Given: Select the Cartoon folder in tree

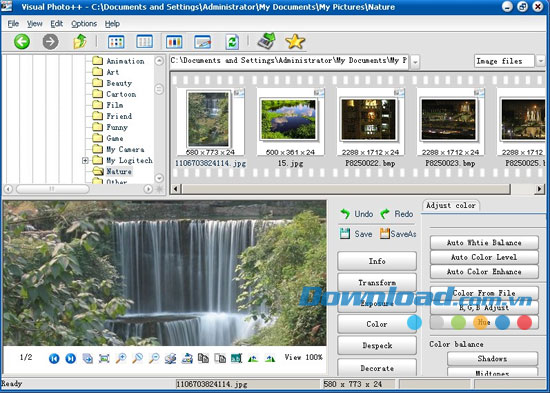Looking at the screenshot, I should [114, 94].
